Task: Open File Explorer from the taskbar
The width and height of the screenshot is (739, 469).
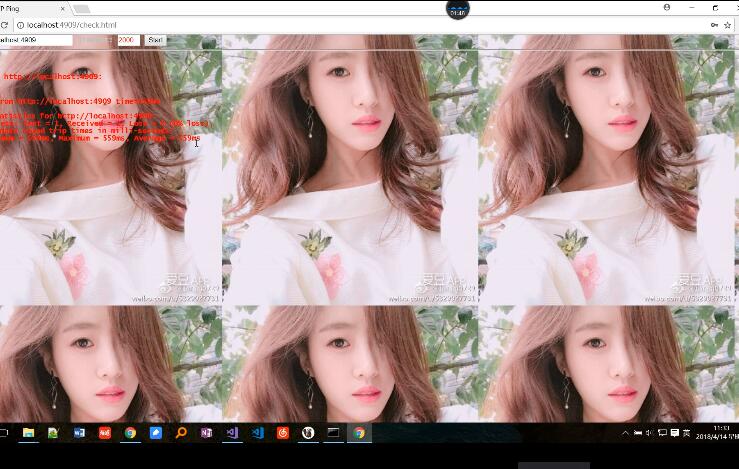Action: [28, 433]
